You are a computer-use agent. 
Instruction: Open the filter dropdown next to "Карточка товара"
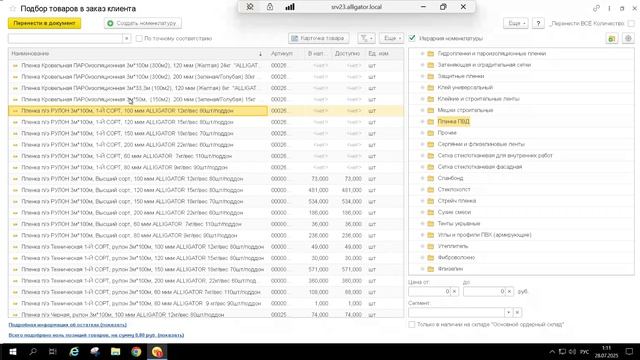(x=366, y=38)
